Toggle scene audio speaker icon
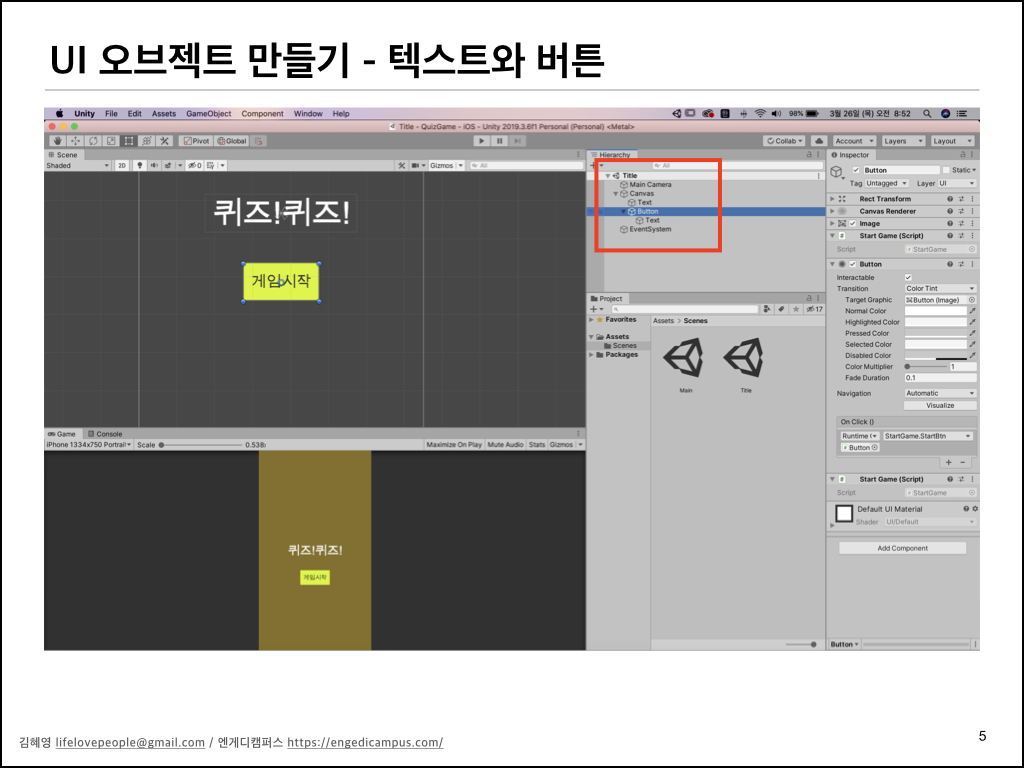Viewport: 1024px width, 768px height. 154,165
